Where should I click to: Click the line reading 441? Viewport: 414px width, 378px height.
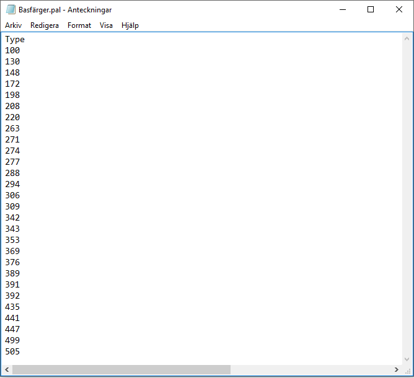pyautogui.click(x=12, y=318)
